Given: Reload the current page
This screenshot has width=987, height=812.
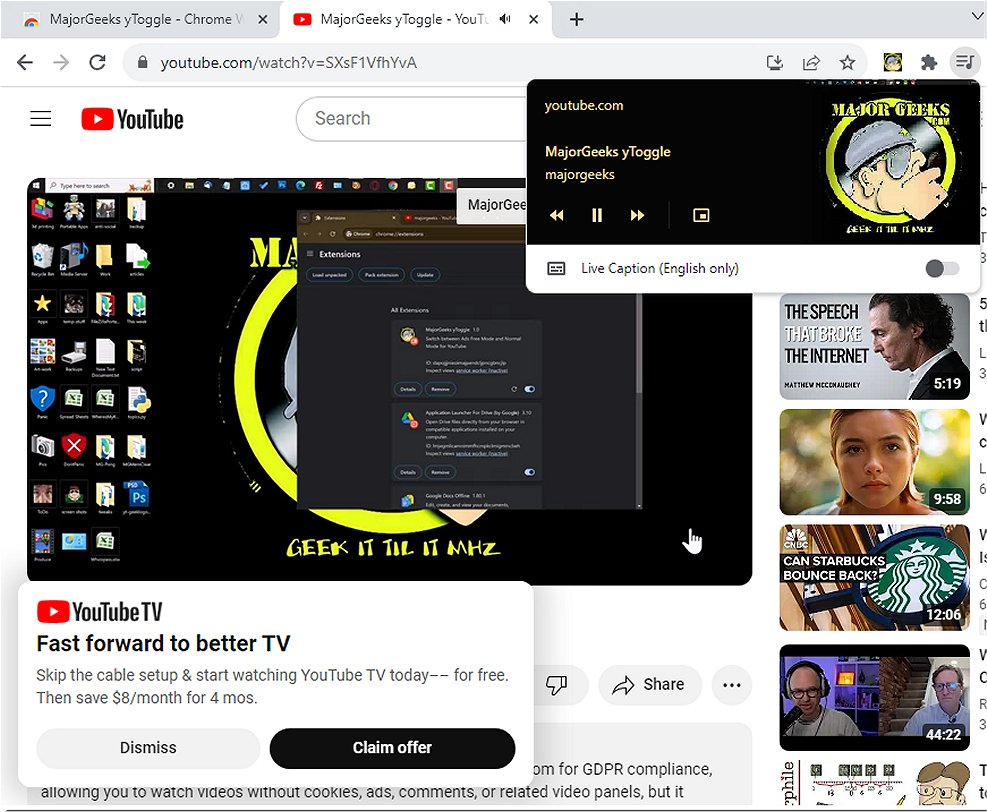Looking at the screenshot, I should pos(97,62).
